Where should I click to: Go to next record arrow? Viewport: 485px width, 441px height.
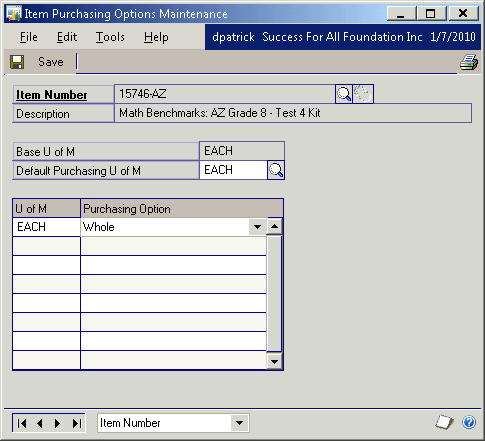click(58, 423)
